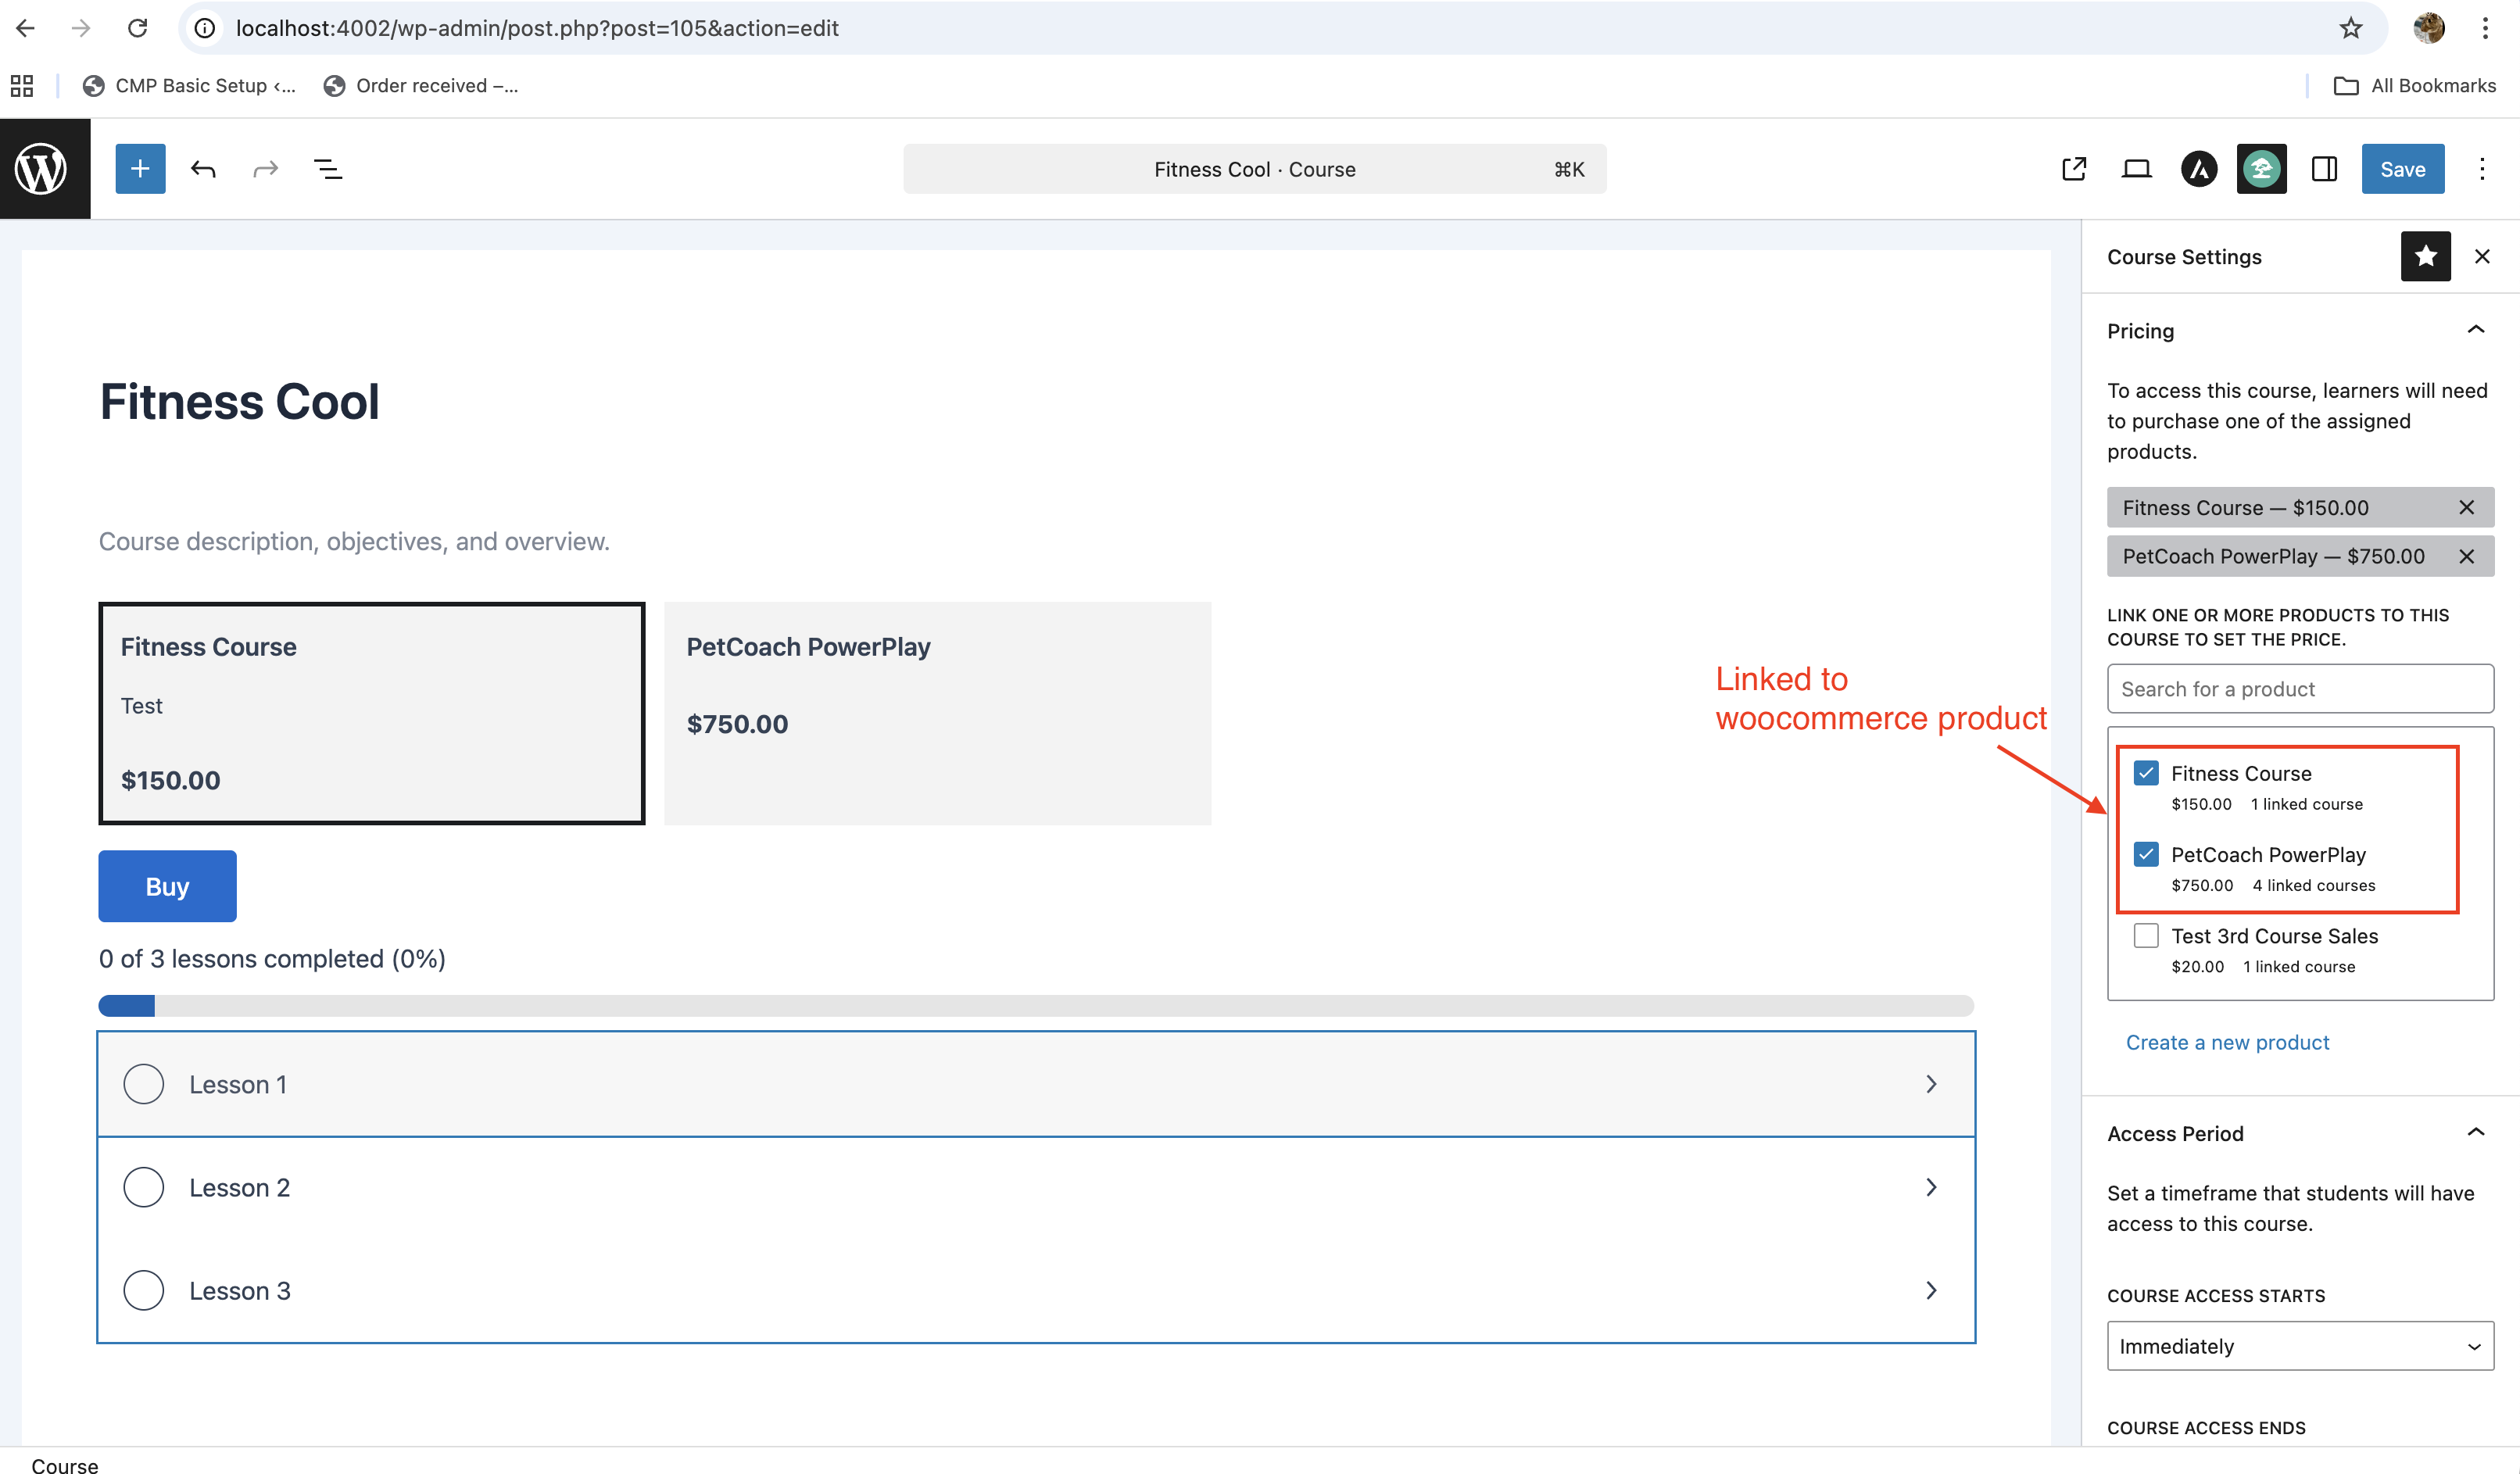Open the document overview list icon
The height and width of the screenshot is (1474, 2520).
(x=328, y=168)
